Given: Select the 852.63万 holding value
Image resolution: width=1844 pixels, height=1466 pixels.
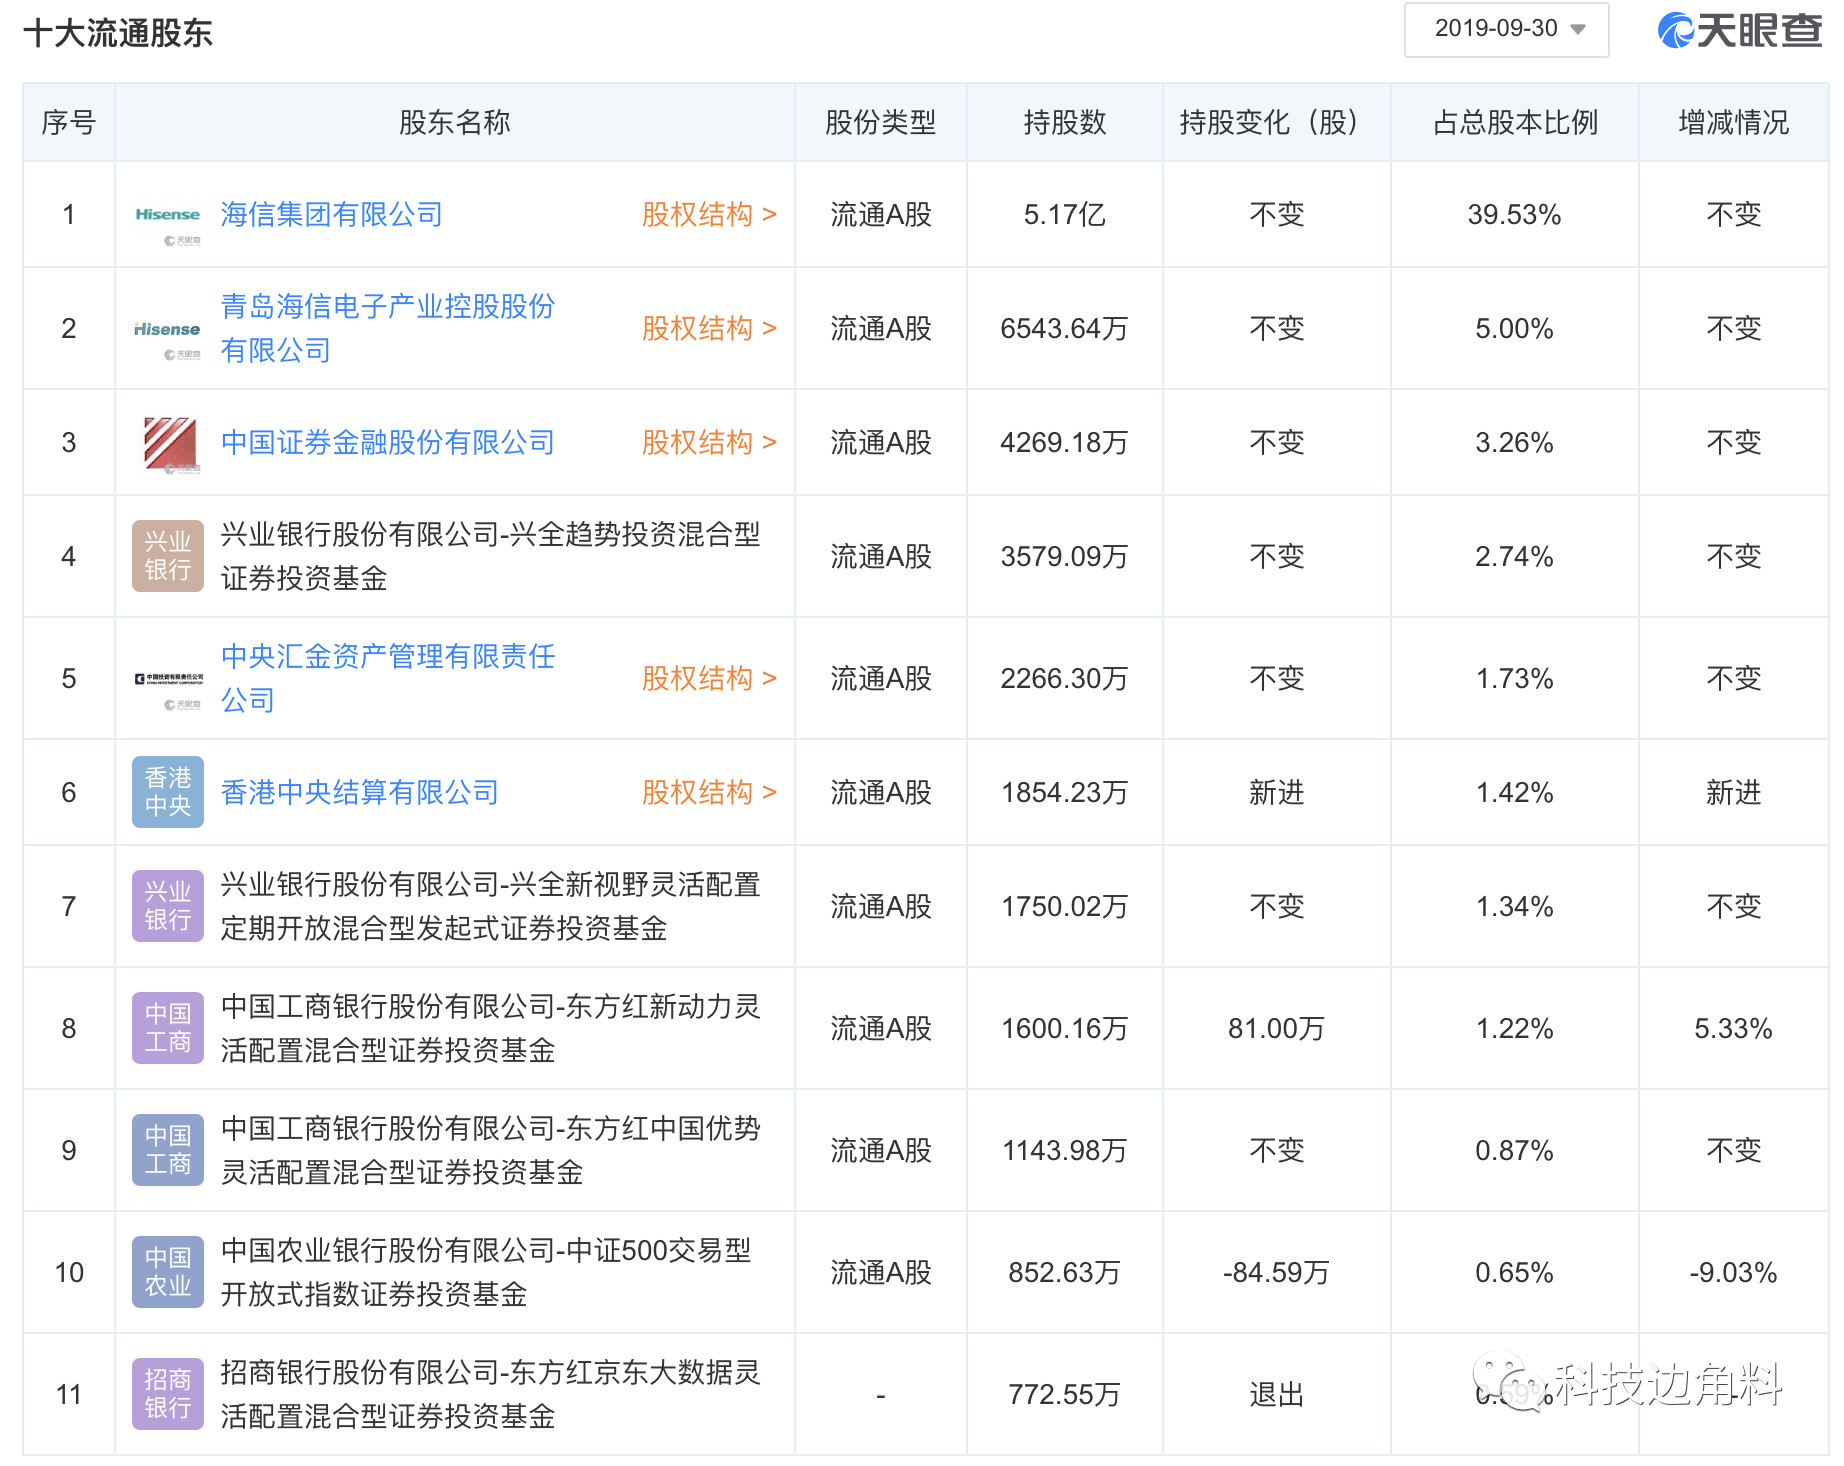Looking at the screenshot, I should [x=1065, y=1273].
